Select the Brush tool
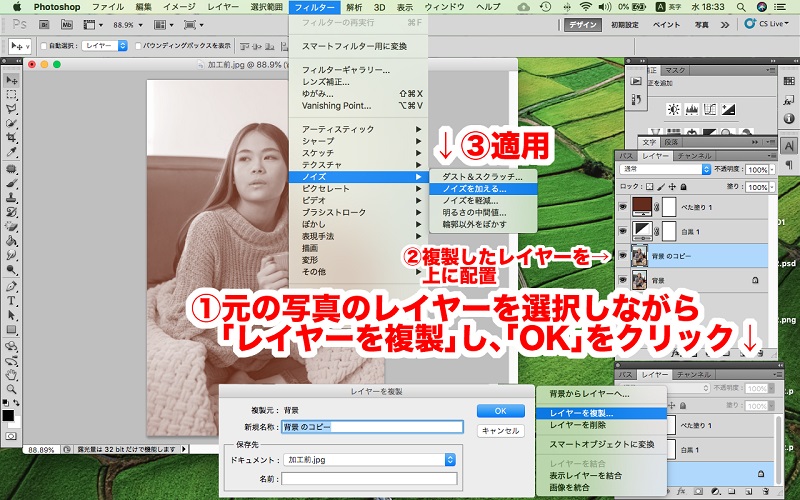This screenshot has height=500, width=800. [x=11, y=183]
